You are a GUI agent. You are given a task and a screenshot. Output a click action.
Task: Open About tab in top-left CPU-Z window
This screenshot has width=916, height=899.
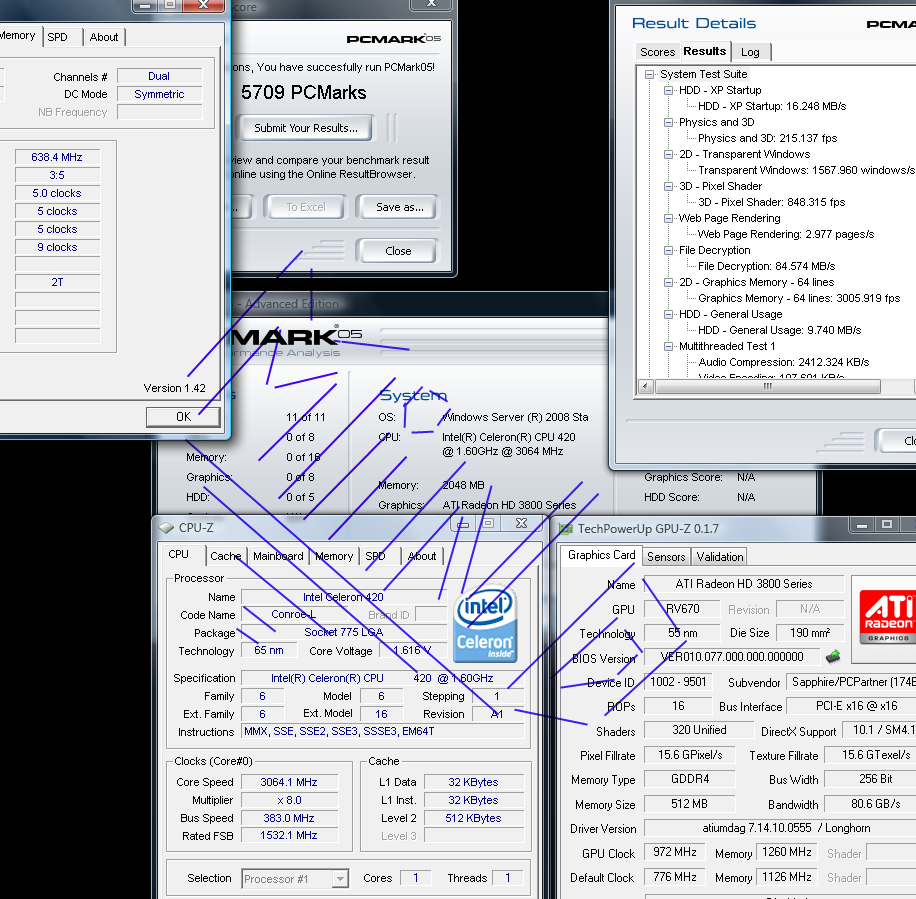104,37
